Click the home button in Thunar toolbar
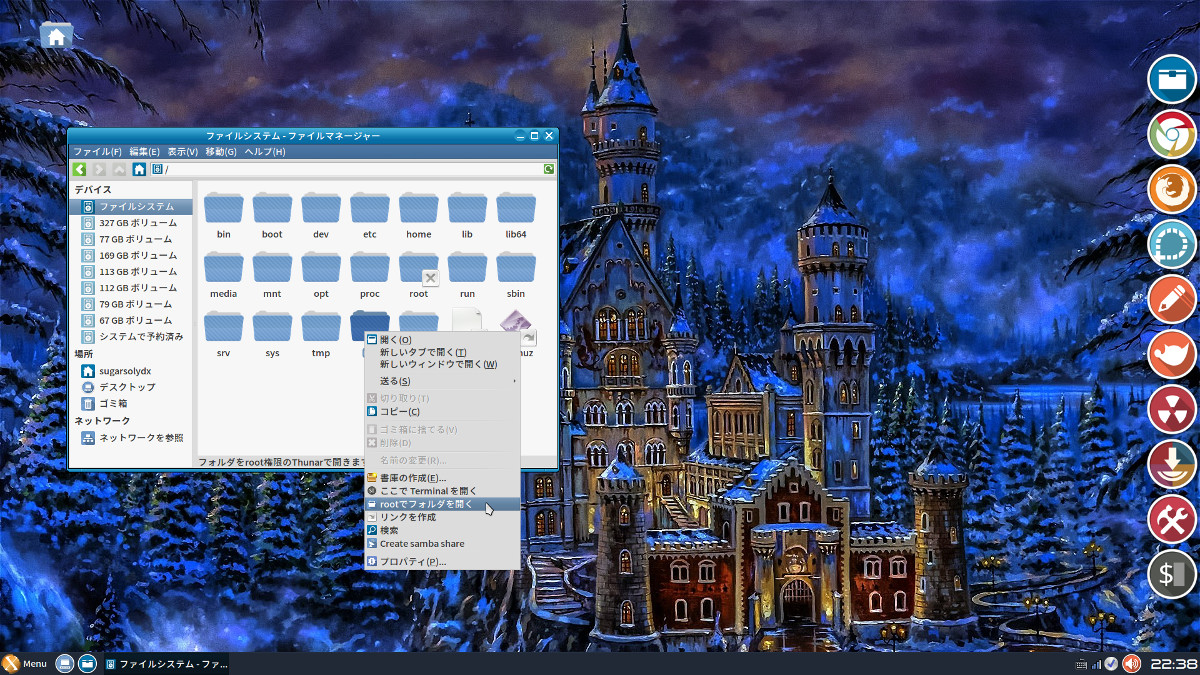Image resolution: width=1200 pixels, height=675 pixels. [139, 169]
